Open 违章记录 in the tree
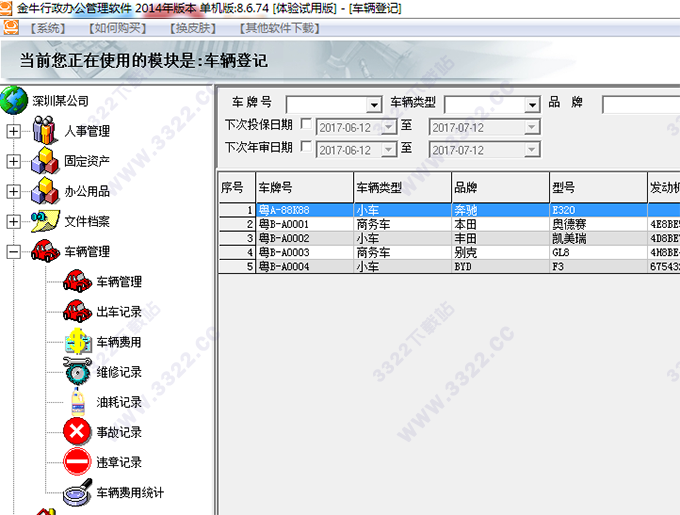Viewport: 680px width, 515px height. pyautogui.click(x=119, y=462)
